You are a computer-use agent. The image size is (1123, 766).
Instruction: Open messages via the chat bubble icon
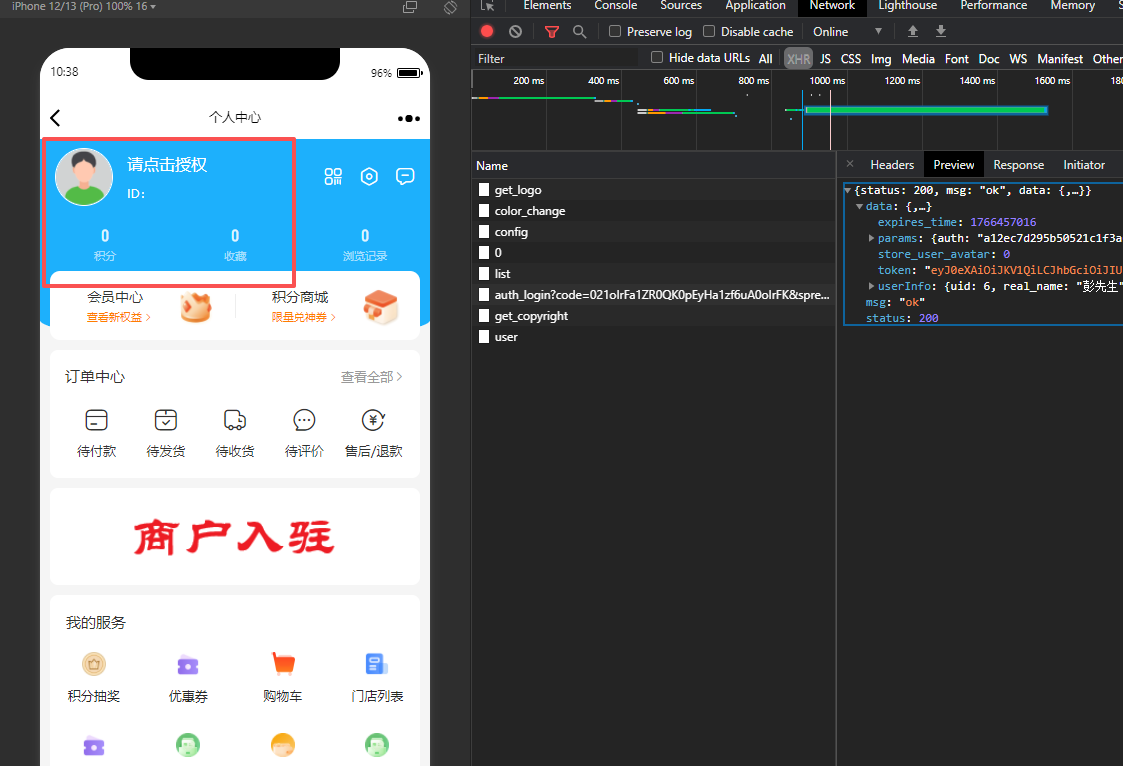pyautogui.click(x=405, y=176)
